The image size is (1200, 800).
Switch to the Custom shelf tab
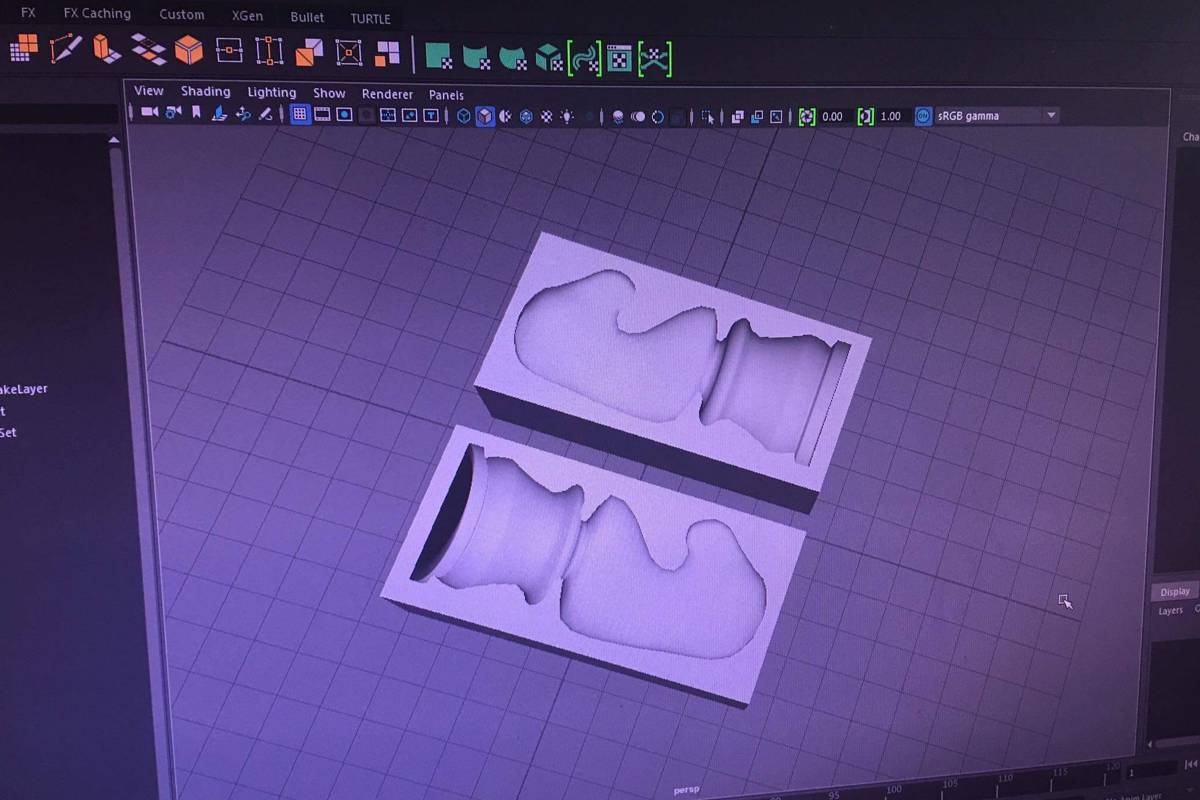(x=182, y=15)
